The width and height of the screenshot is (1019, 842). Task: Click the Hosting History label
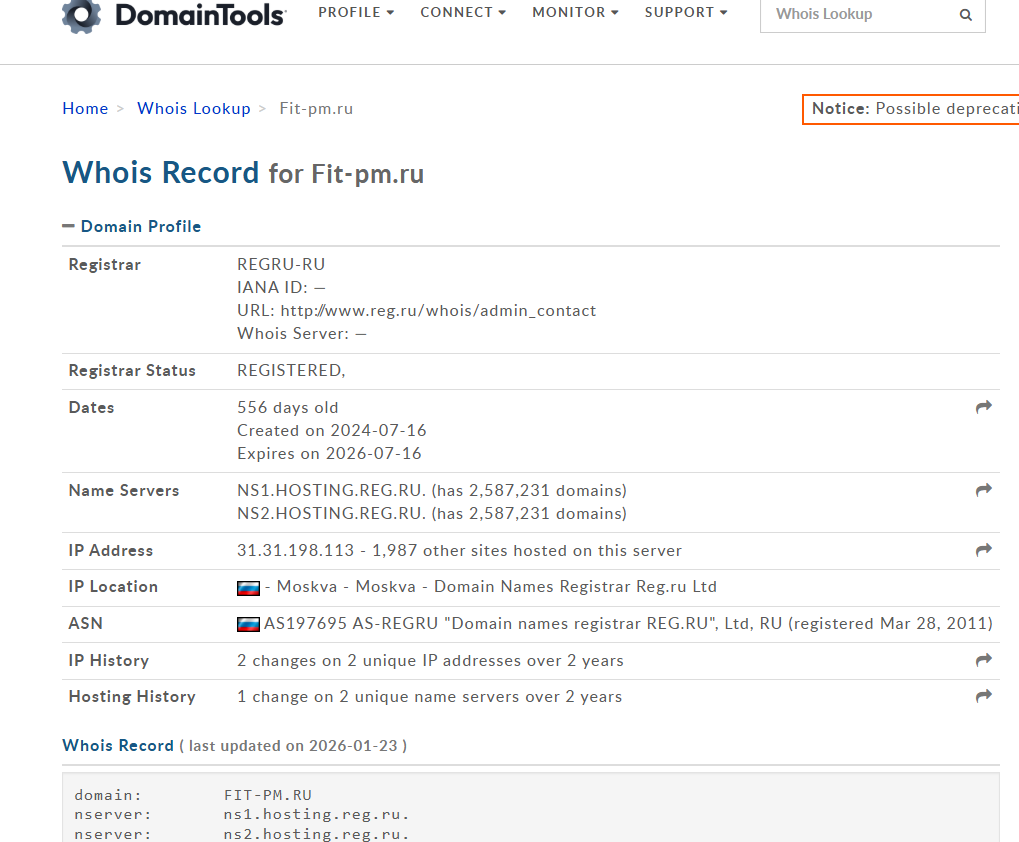pos(132,696)
